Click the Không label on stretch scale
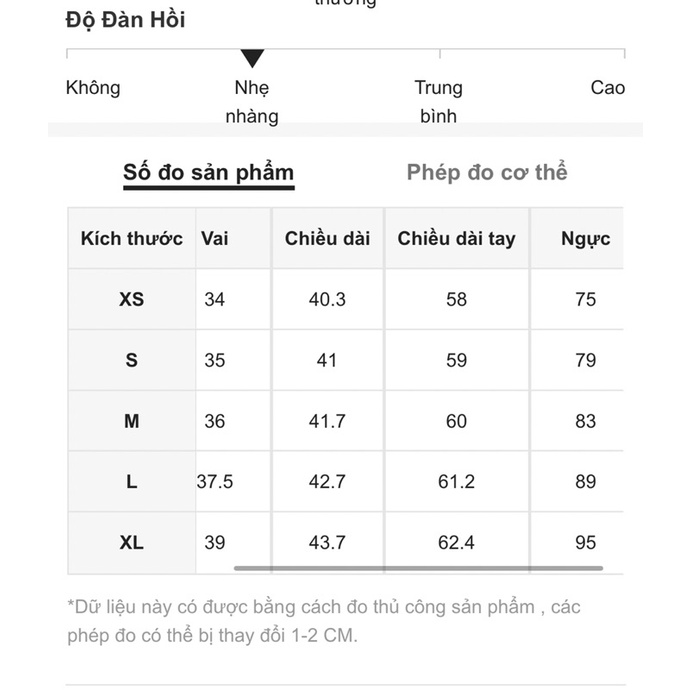Viewport: 690px width, 690px height. click(x=93, y=88)
